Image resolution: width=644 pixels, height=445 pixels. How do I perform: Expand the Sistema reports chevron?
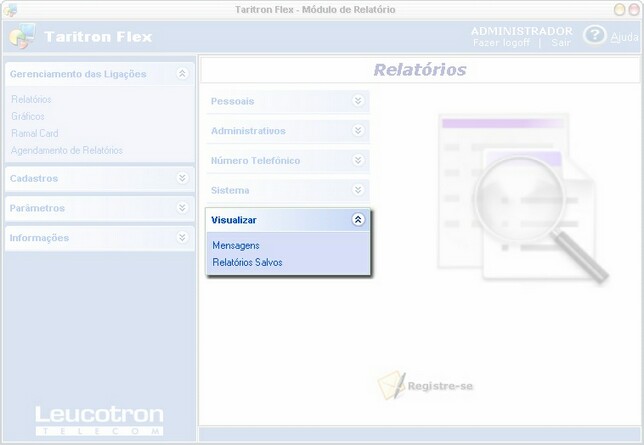click(358, 189)
